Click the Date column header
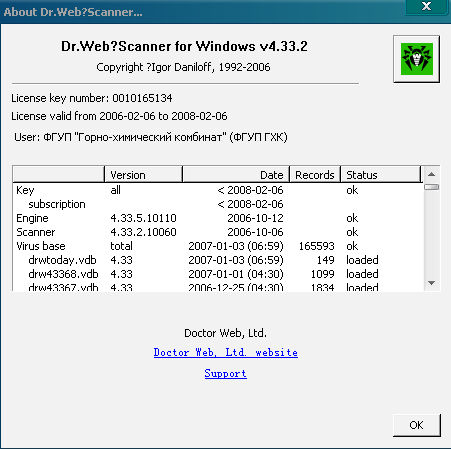 click(236, 175)
